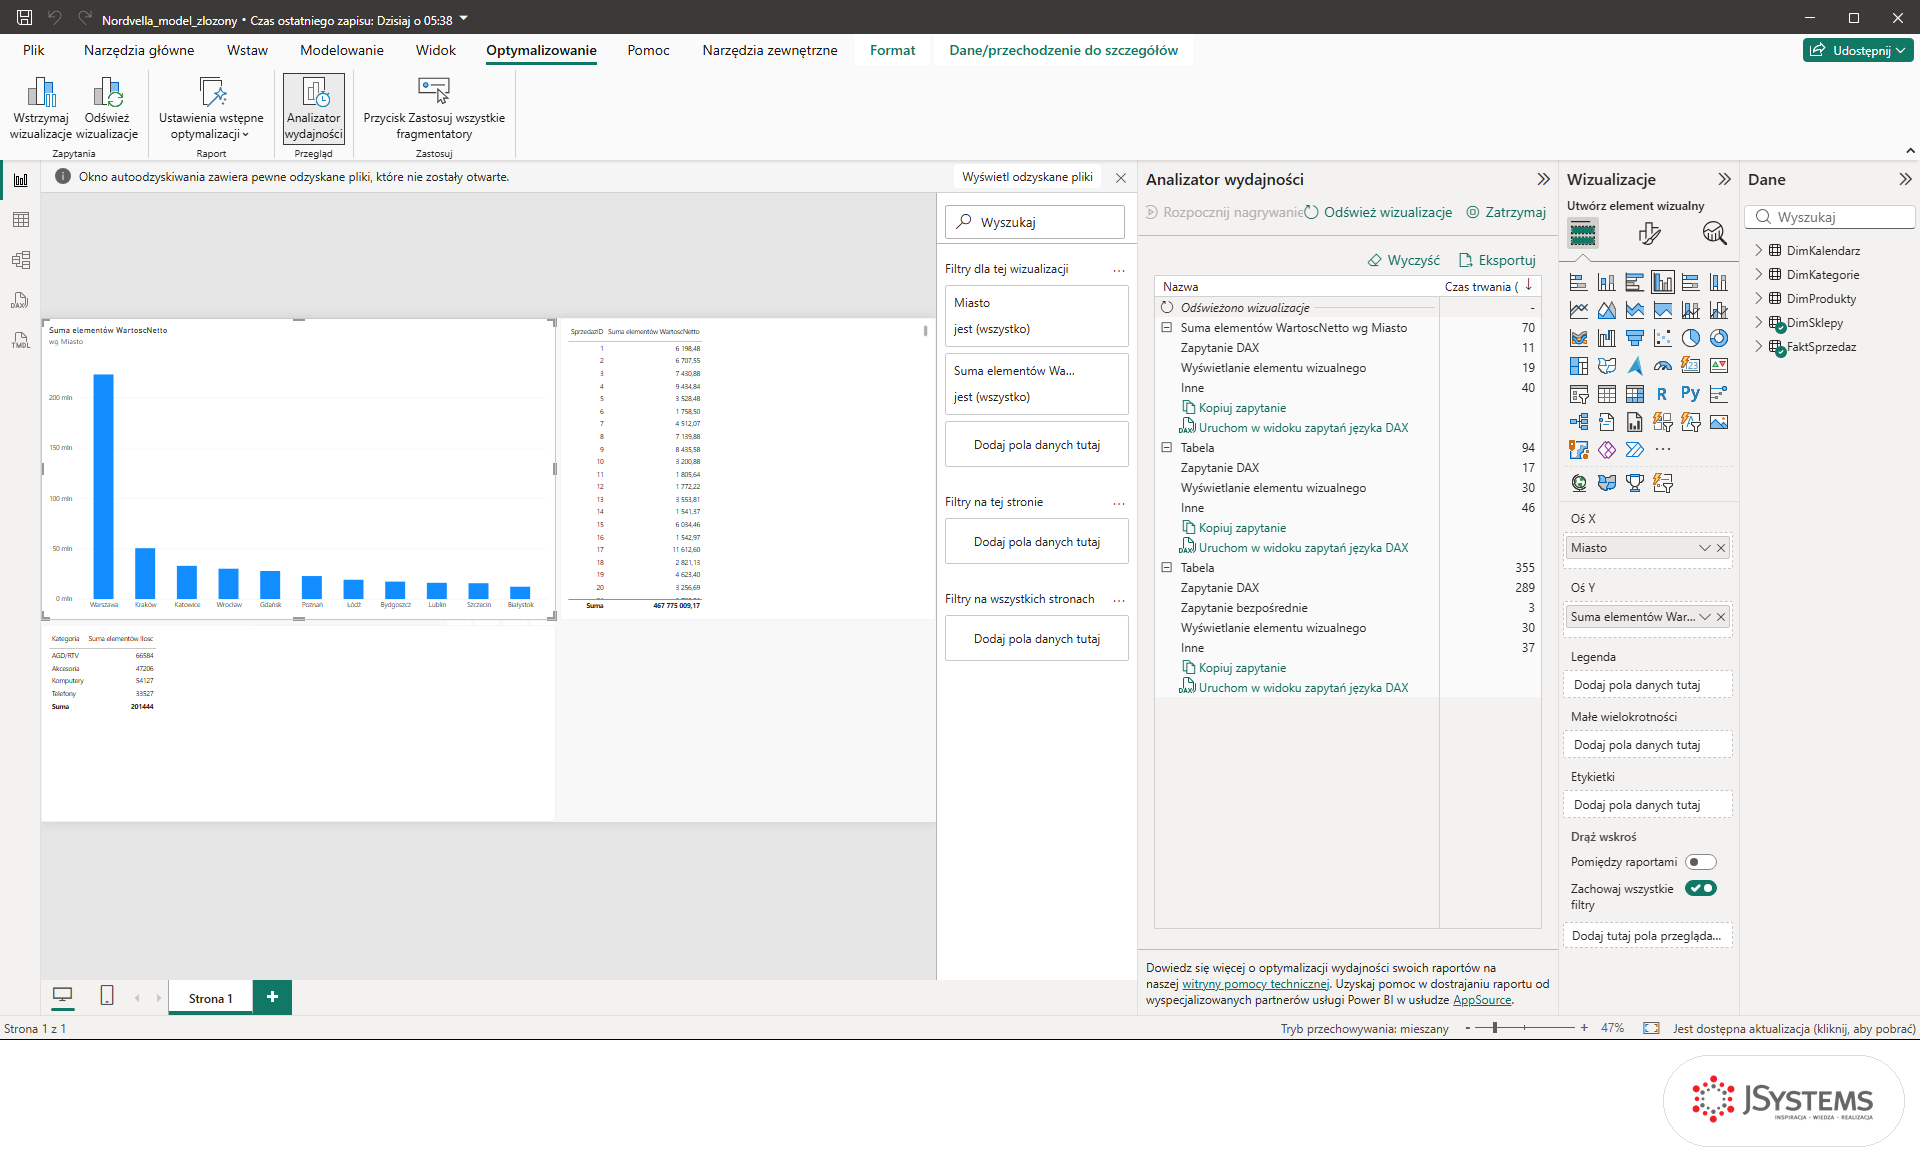Select the line chart visual icon

pos(1579,310)
